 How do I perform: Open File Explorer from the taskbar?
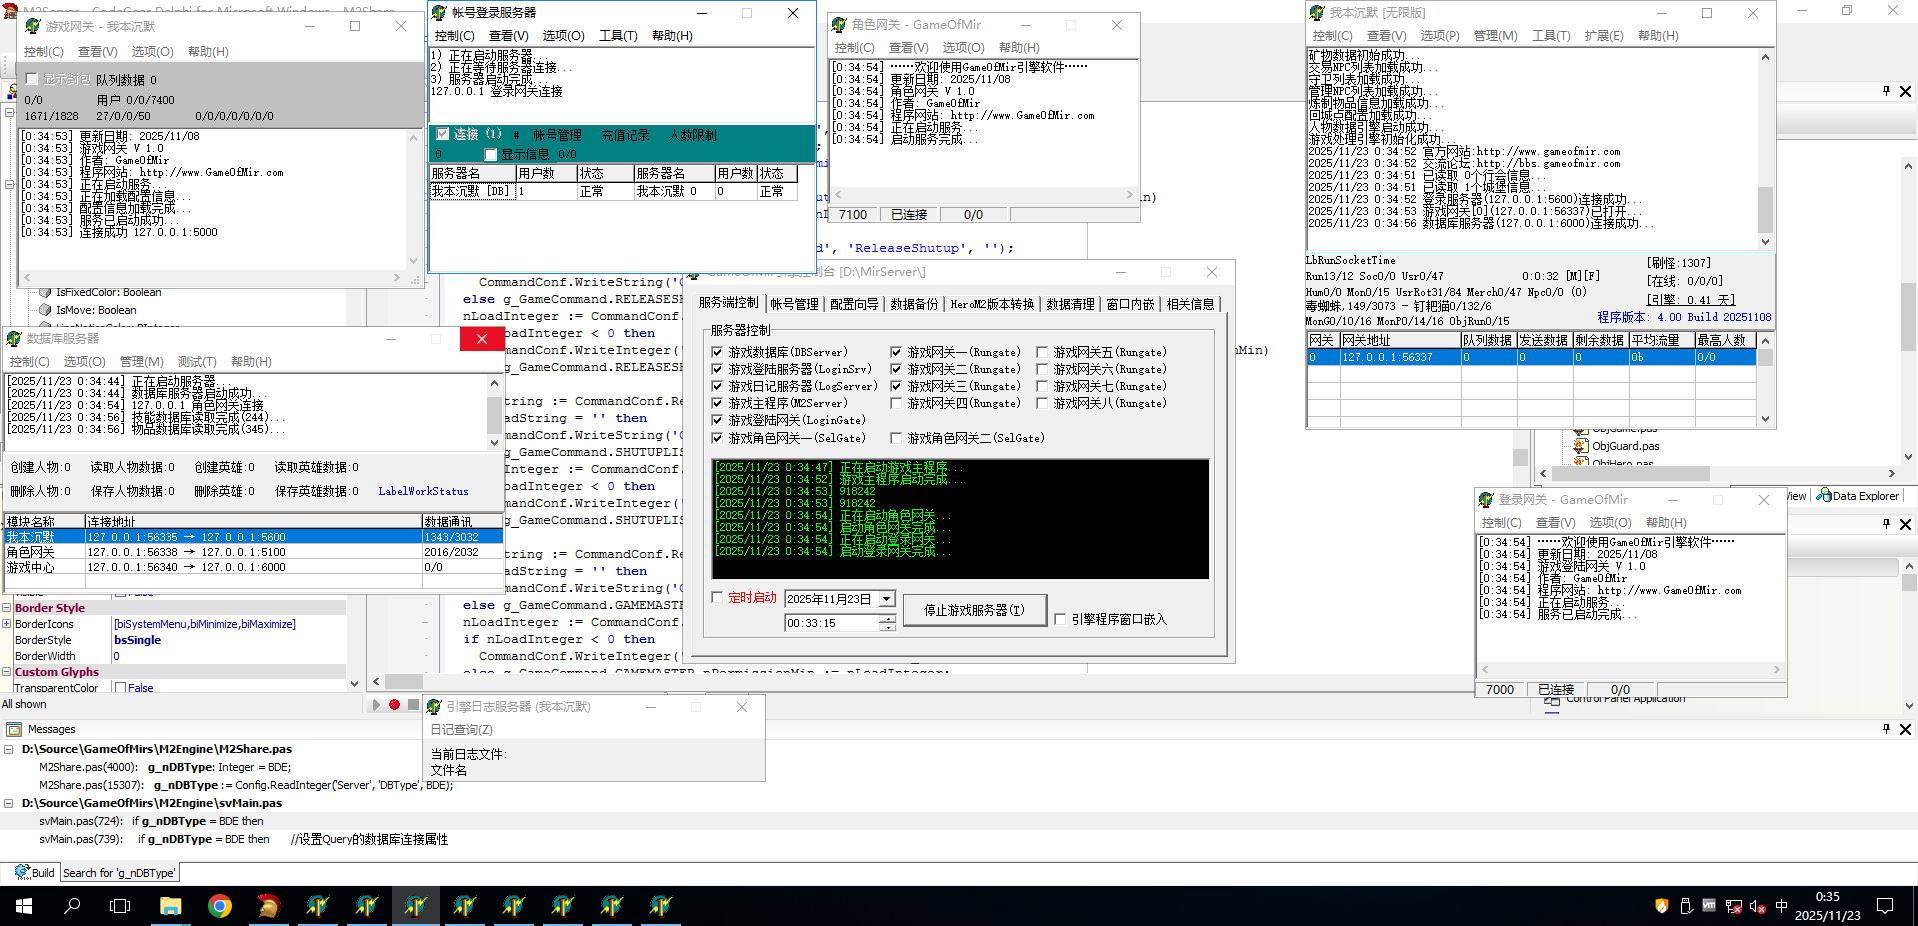point(170,906)
